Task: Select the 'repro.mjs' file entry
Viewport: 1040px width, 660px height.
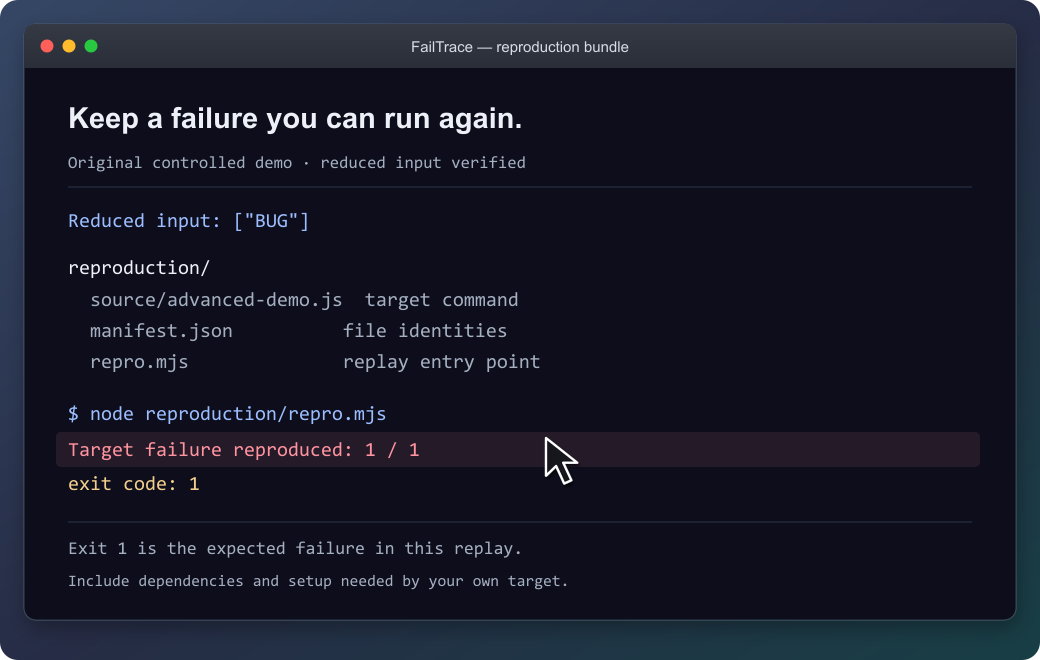Action: (x=139, y=362)
